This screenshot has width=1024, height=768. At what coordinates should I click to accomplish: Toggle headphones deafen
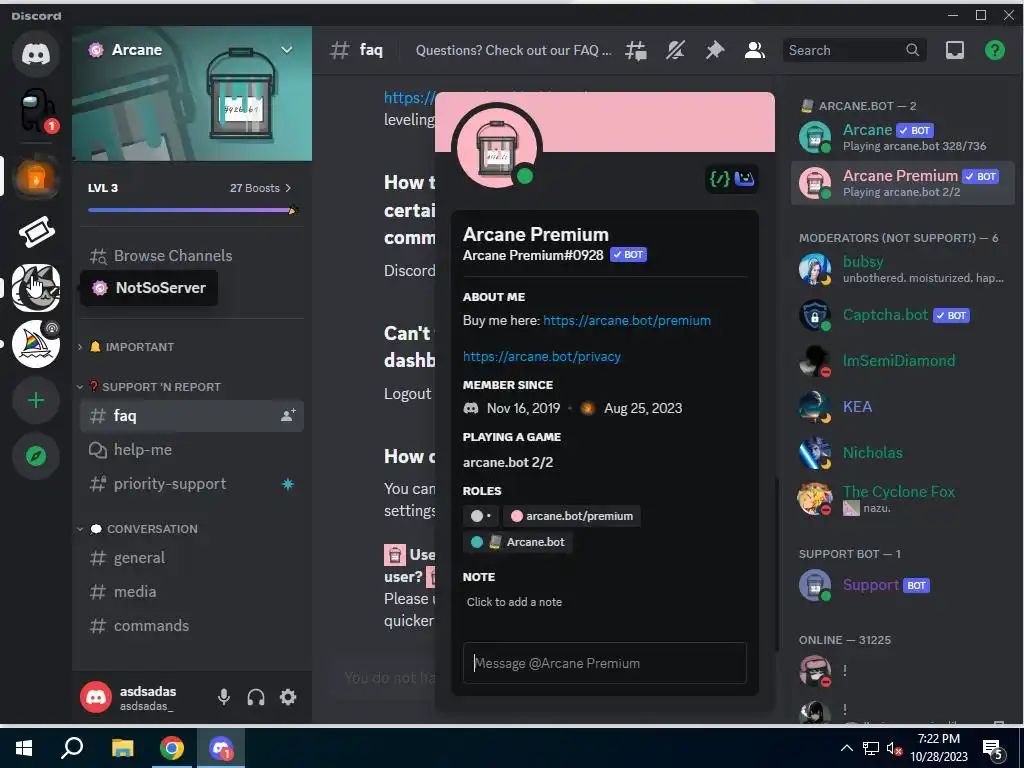click(x=256, y=697)
